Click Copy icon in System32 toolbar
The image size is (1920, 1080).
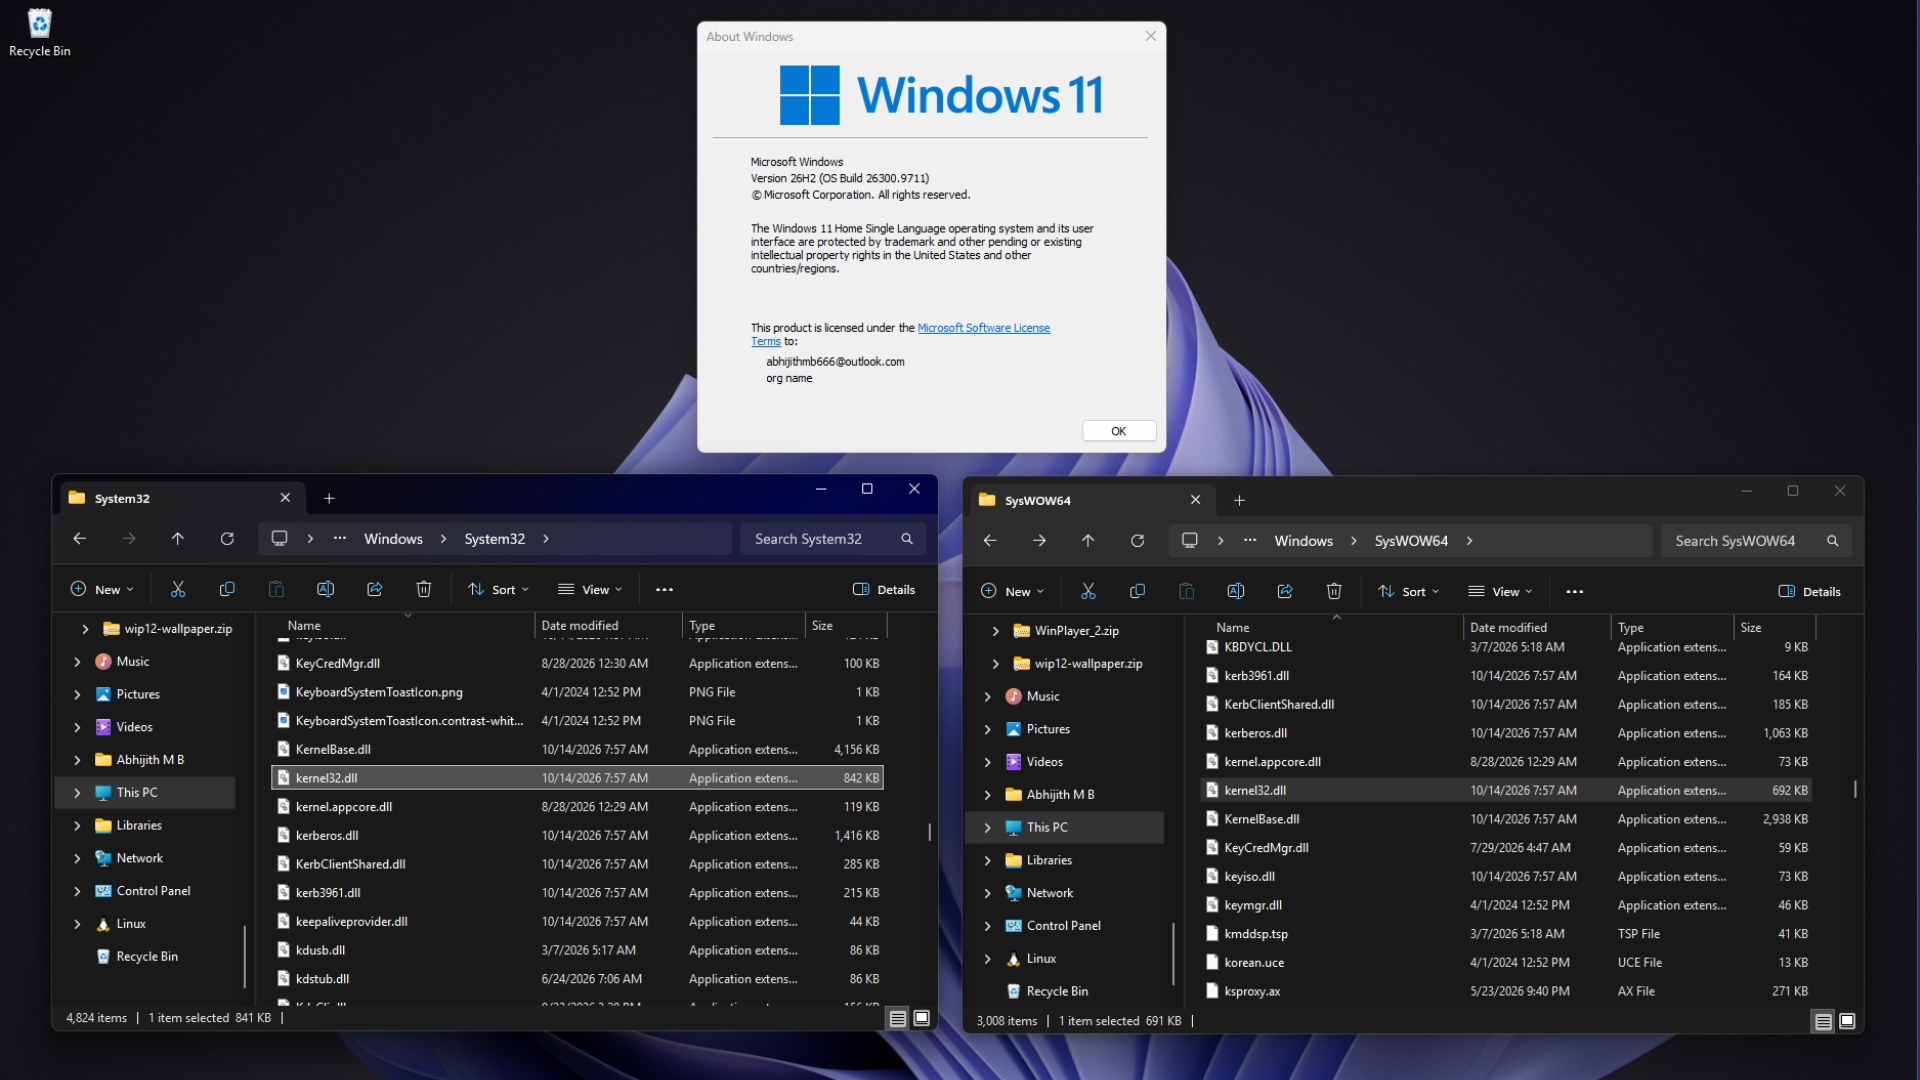tap(227, 590)
